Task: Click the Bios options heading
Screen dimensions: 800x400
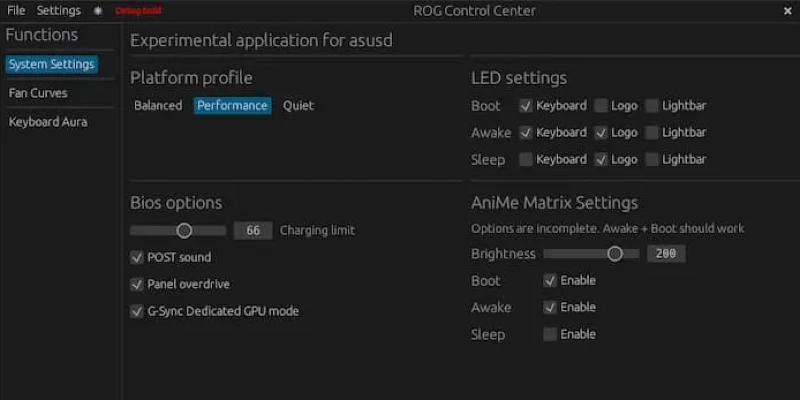Action: (176, 203)
